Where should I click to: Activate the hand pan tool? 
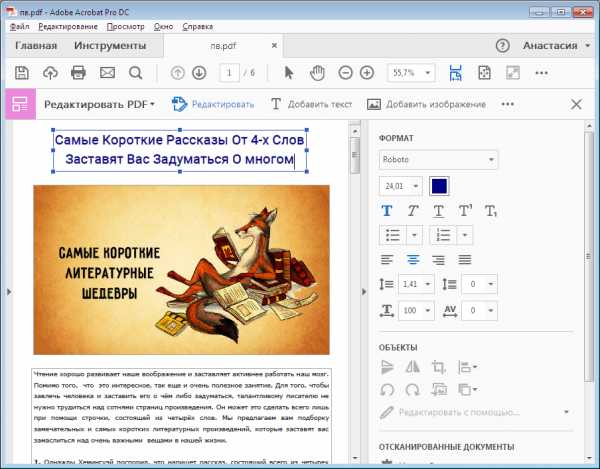pos(317,73)
